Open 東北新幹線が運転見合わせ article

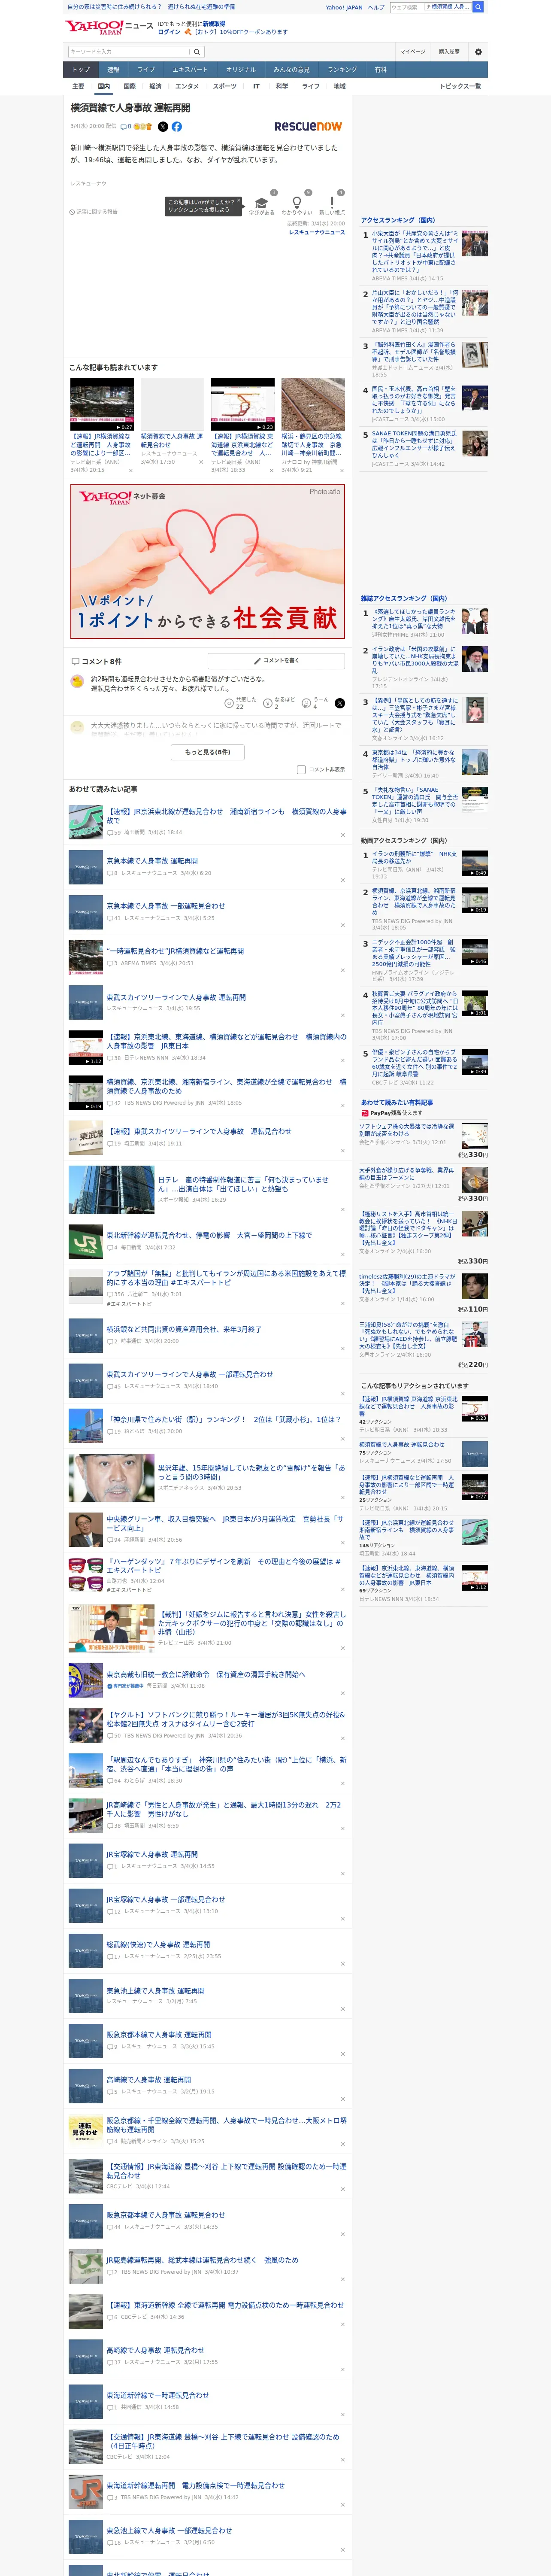tap(208, 1235)
